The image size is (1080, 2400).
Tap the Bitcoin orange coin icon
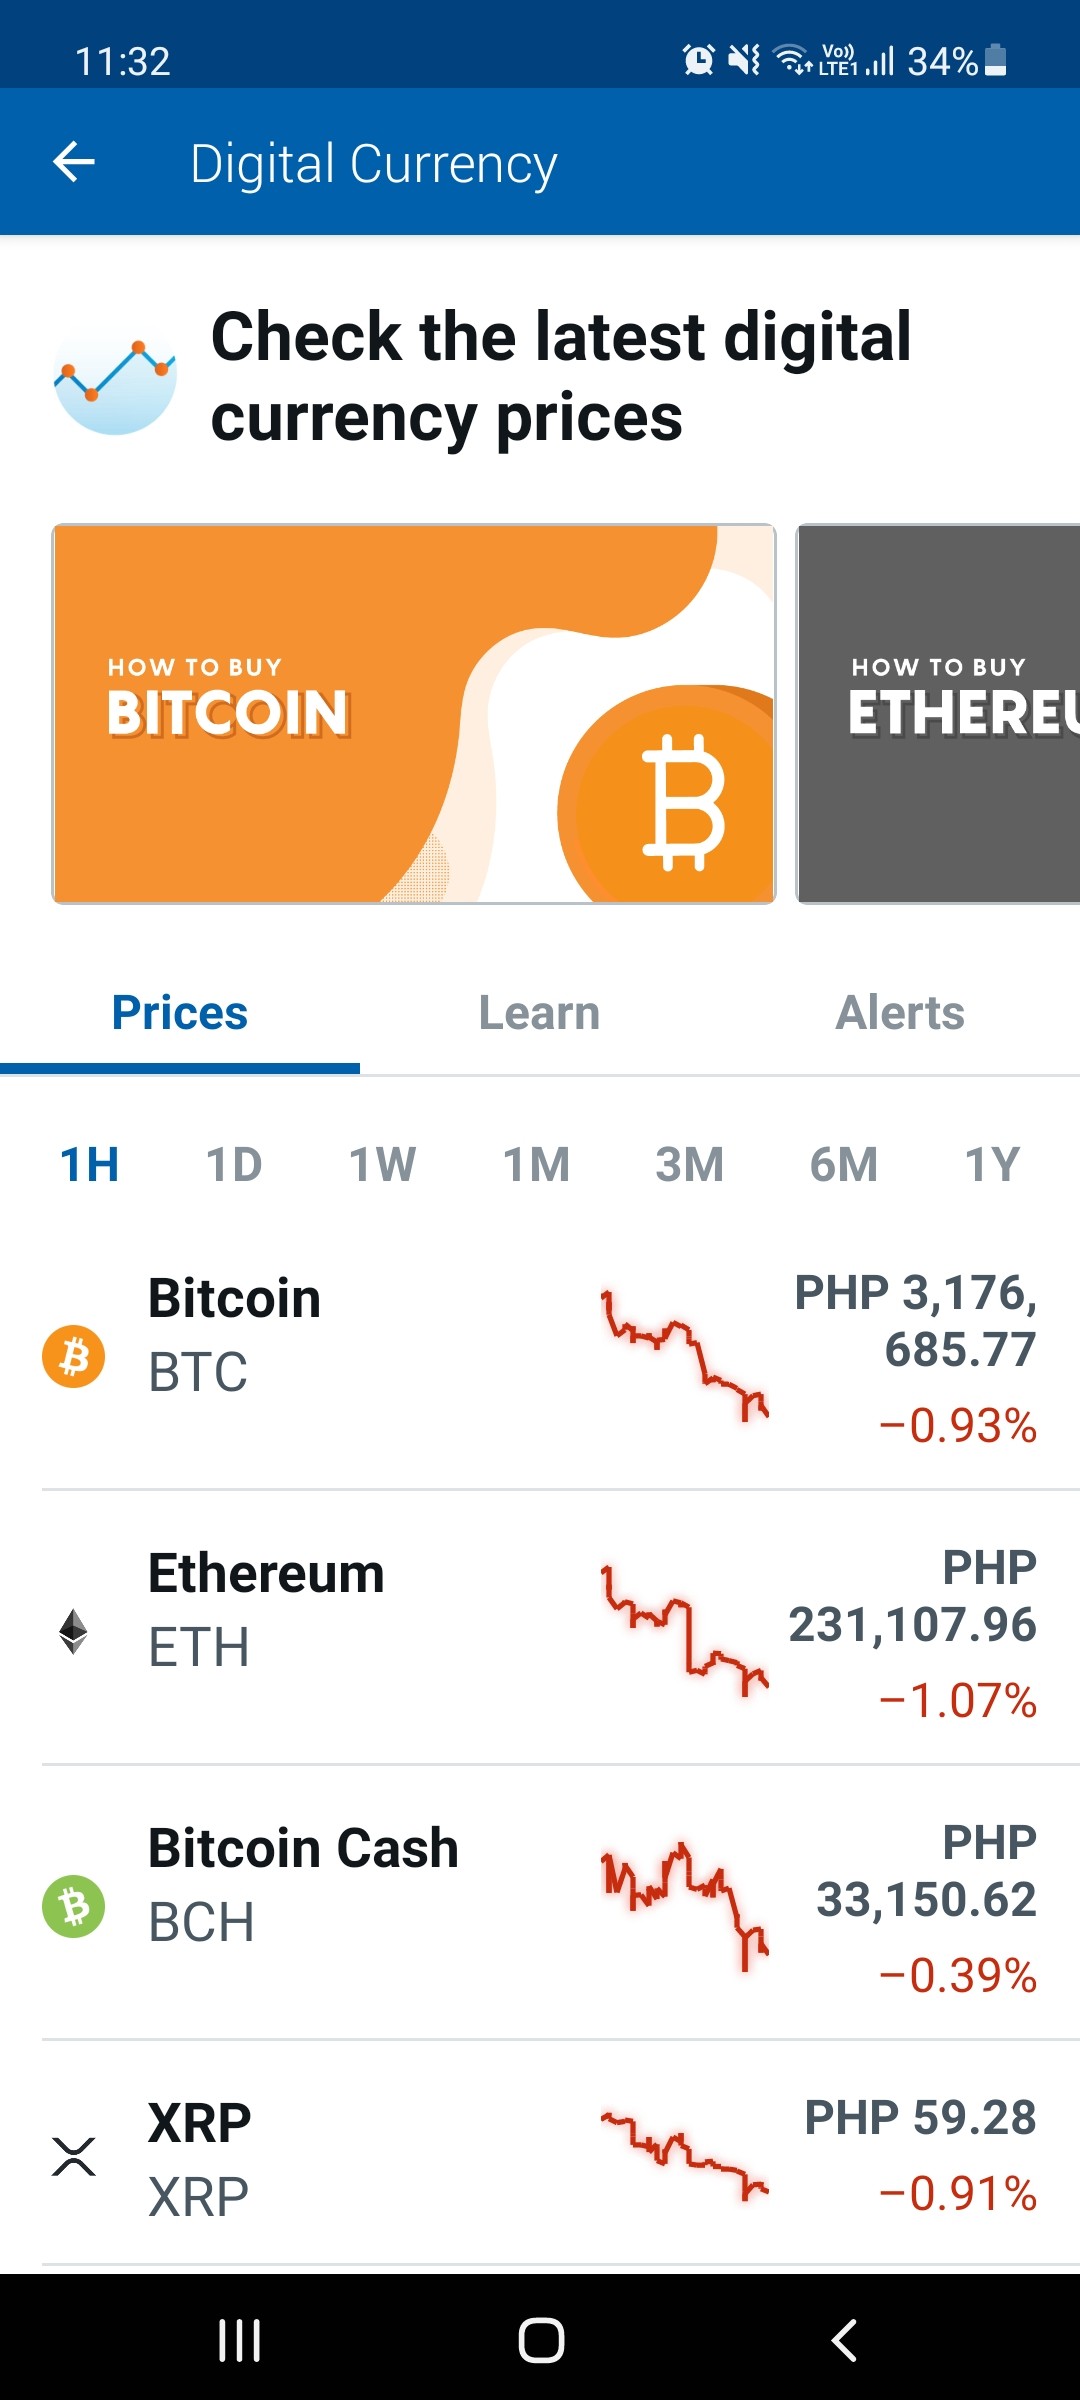pos(73,1357)
